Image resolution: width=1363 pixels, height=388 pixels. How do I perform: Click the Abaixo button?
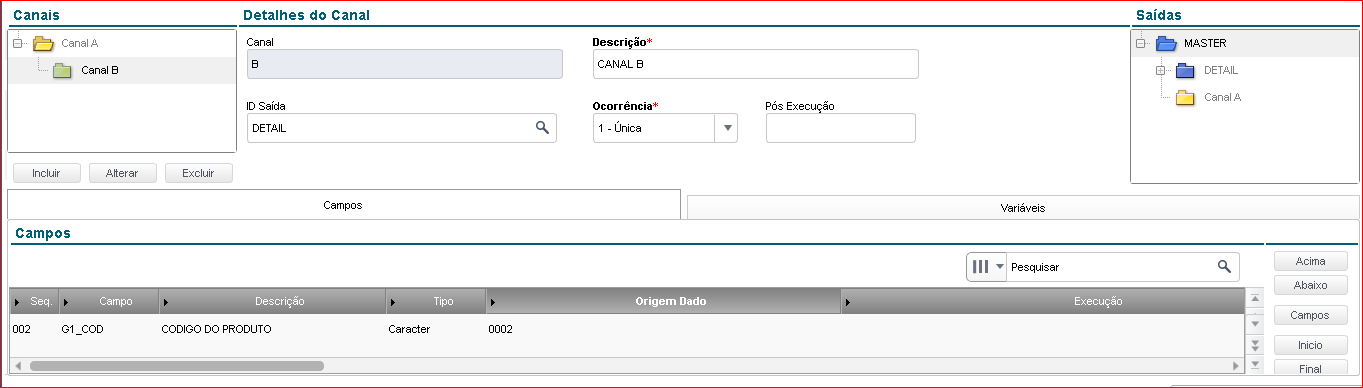pos(1310,285)
